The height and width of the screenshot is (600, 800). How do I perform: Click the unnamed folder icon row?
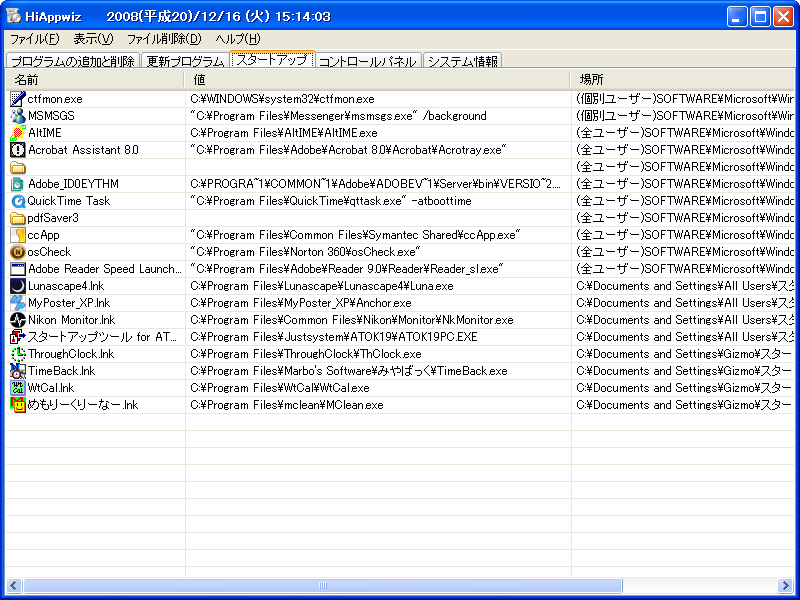(x=18, y=167)
